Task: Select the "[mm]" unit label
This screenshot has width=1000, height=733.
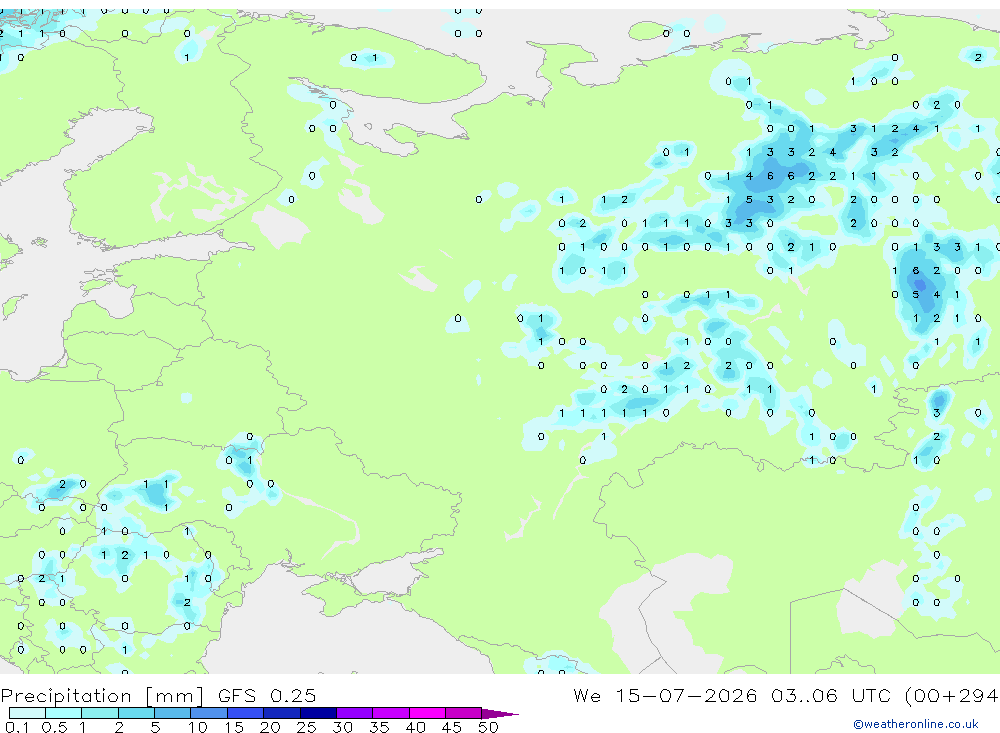Action: (x=175, y=695)
